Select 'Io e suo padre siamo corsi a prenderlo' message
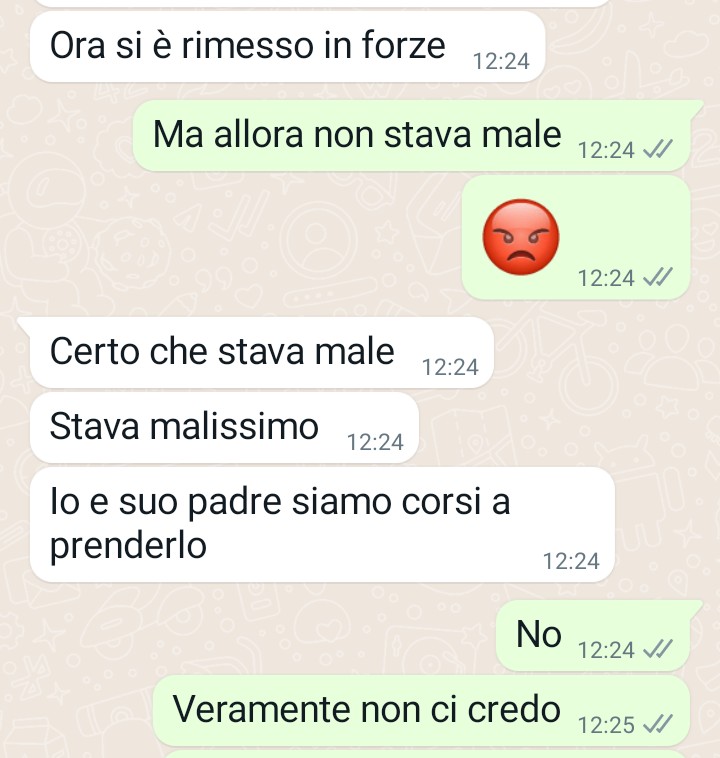This screenshot has width=720, height=758. tap(322, 525)
